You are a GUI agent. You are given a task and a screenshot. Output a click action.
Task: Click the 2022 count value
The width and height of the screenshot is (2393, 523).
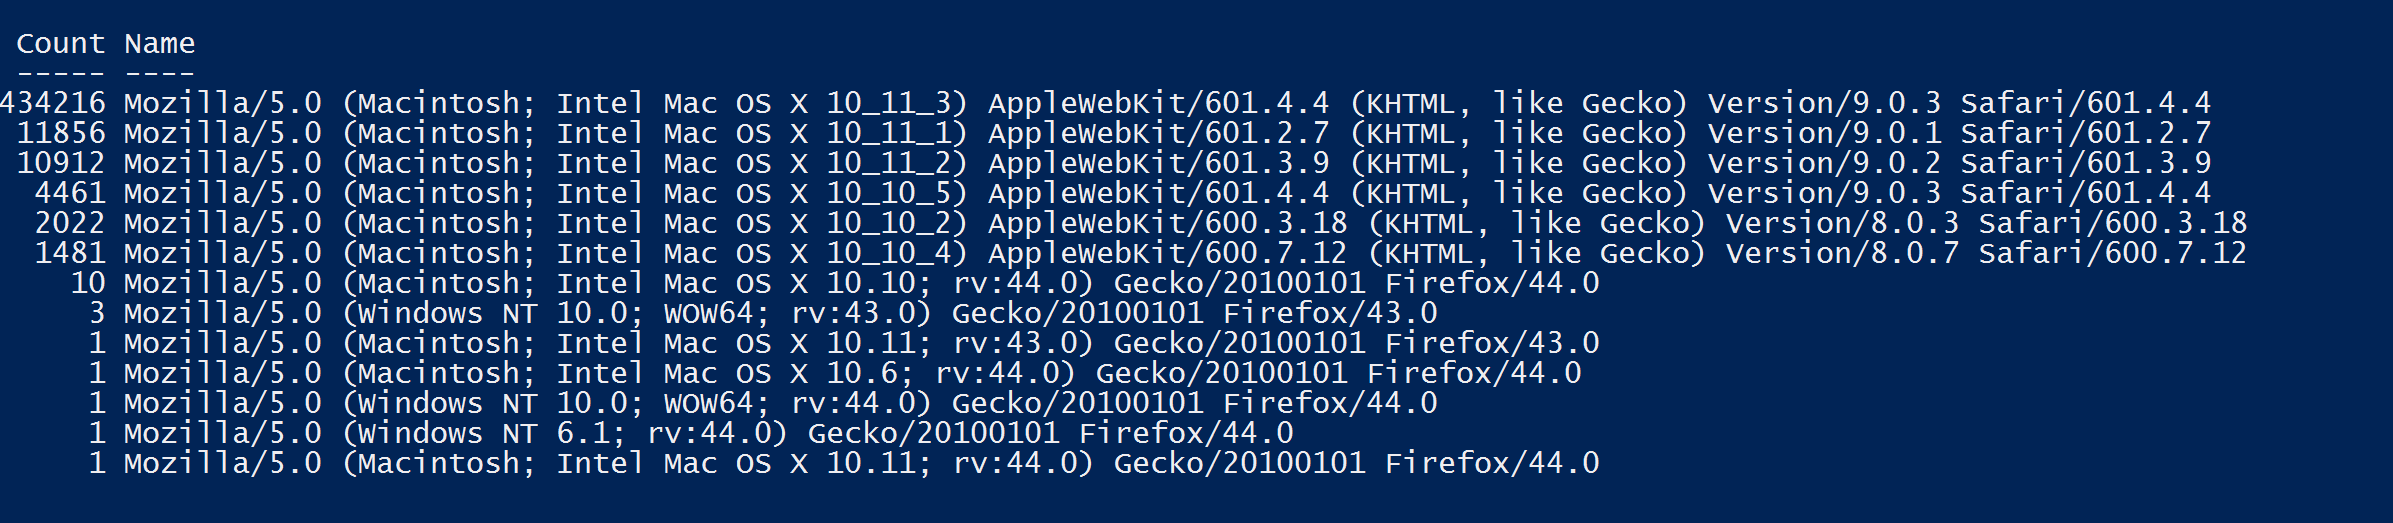70,223
